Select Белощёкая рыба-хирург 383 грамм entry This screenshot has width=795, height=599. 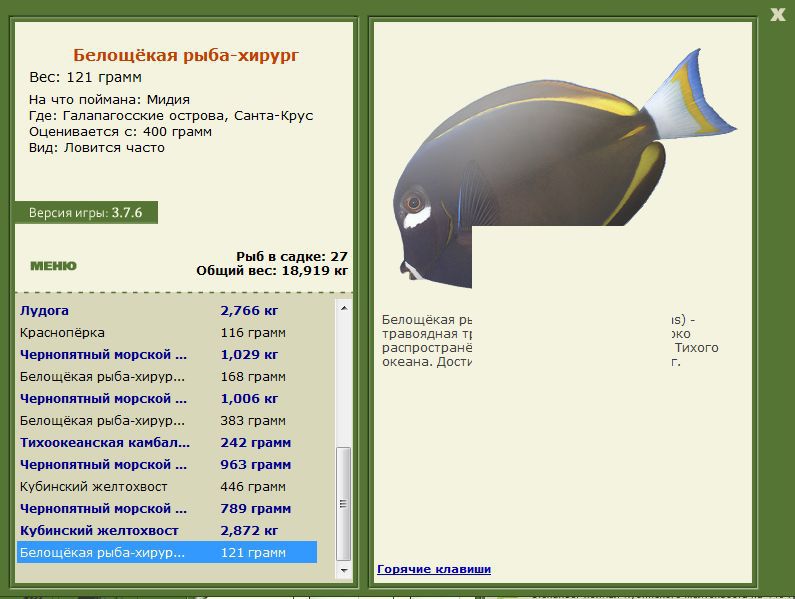click(167, 420)
